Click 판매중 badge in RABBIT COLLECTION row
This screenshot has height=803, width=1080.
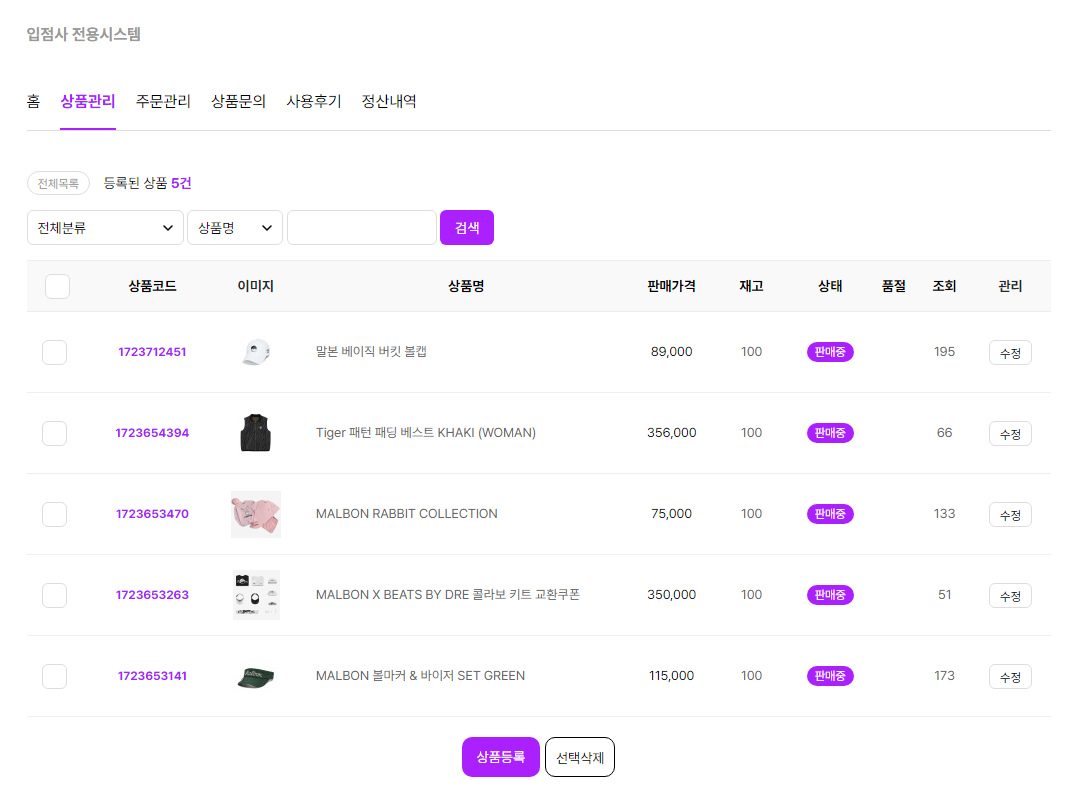tap(830, 514)
